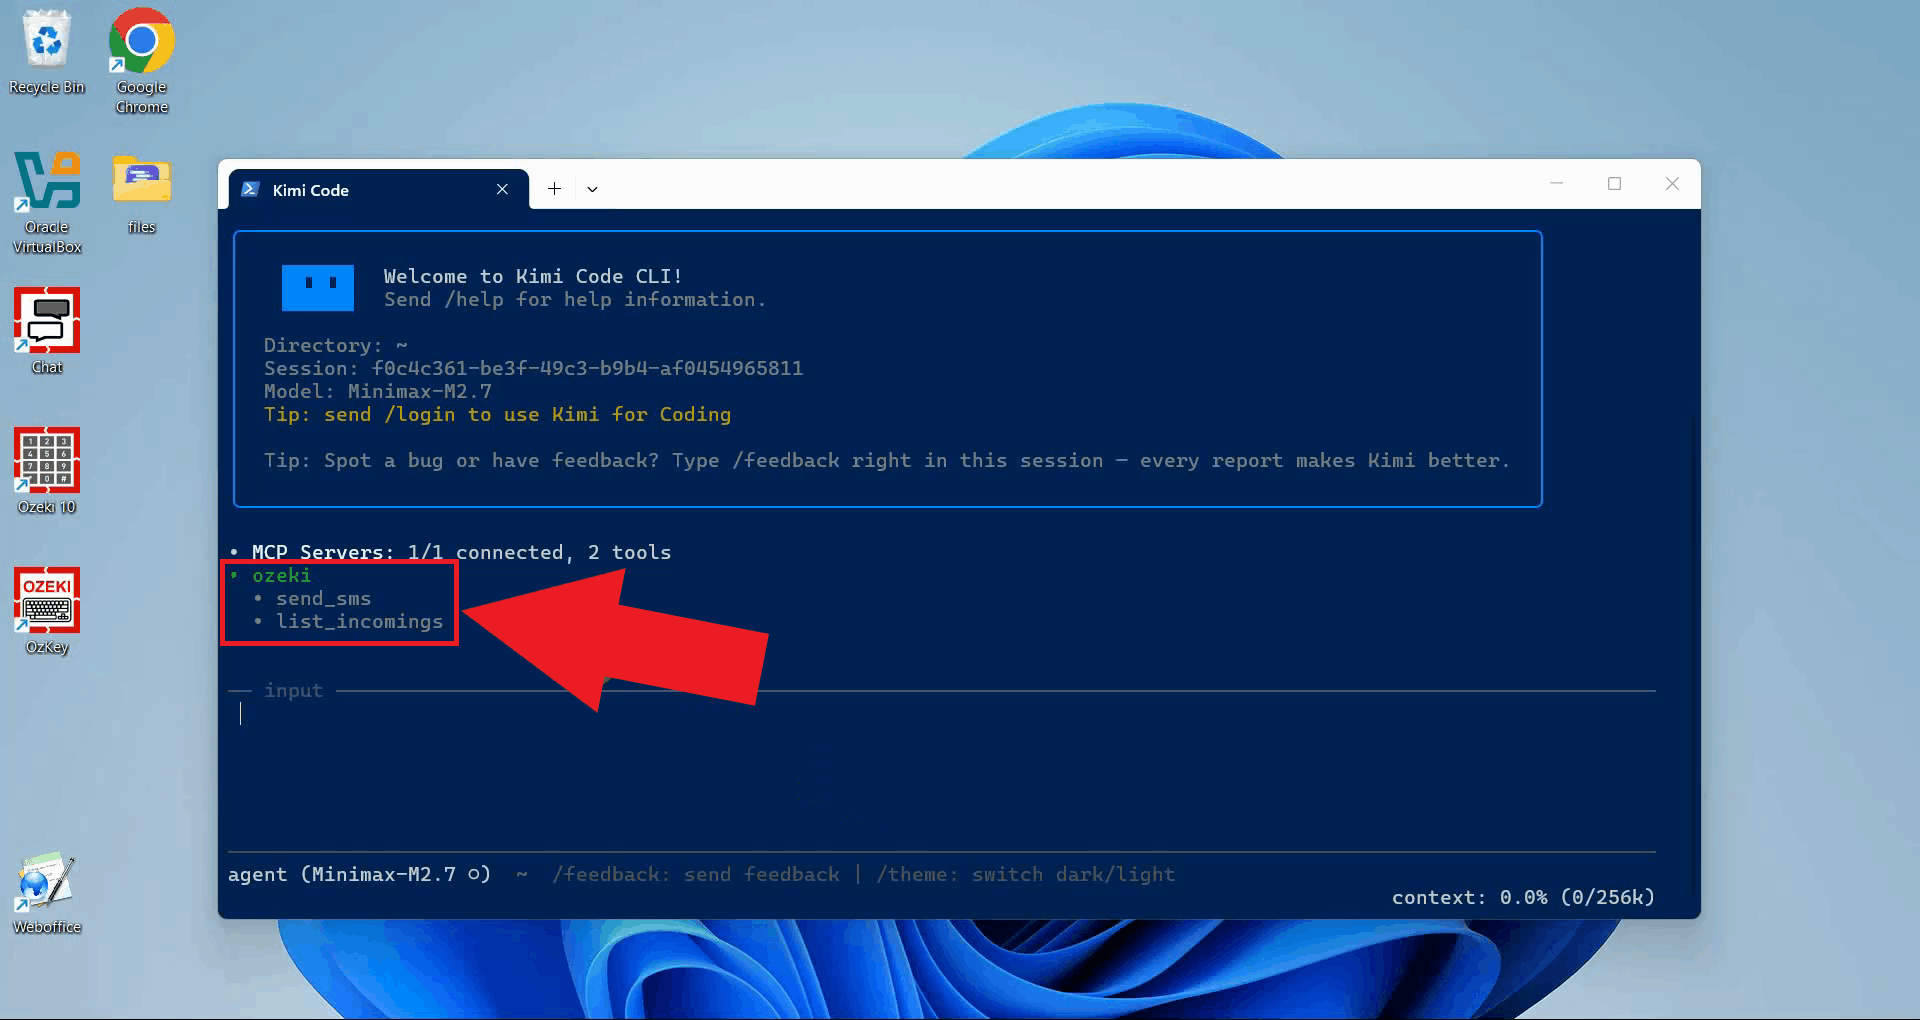Close the terminal window
1920x1020 pixels.
click(x=1672, y=183)
